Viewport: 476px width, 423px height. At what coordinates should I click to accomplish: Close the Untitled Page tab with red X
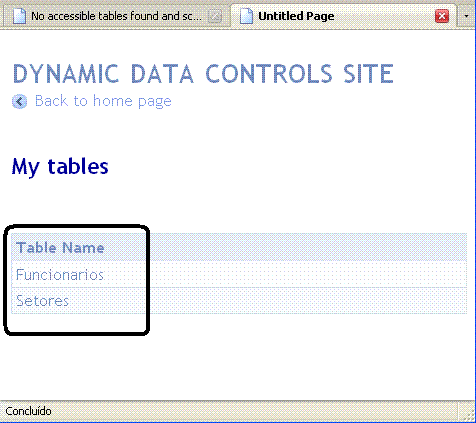tap(442, 16)
